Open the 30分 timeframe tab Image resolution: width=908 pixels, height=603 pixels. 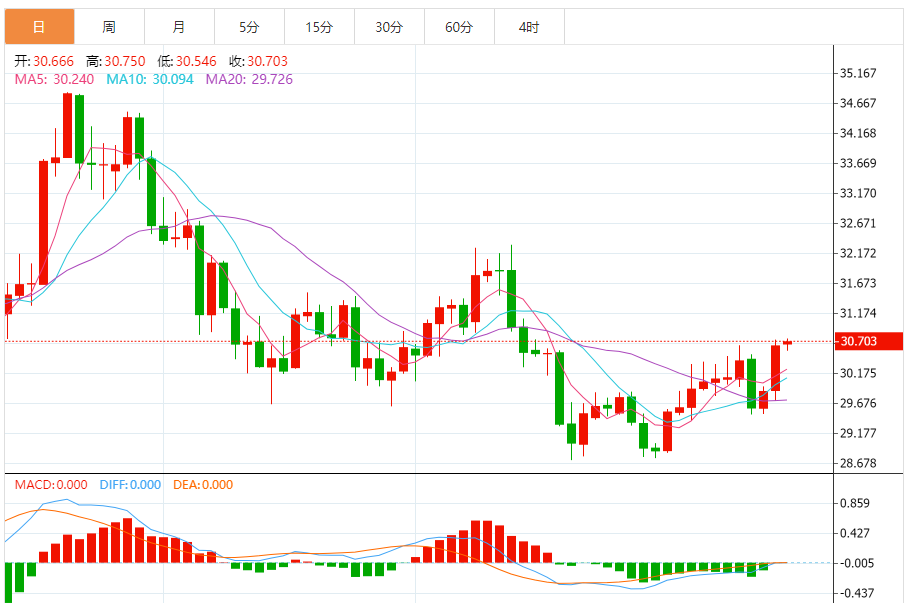[x=390, y=27]
